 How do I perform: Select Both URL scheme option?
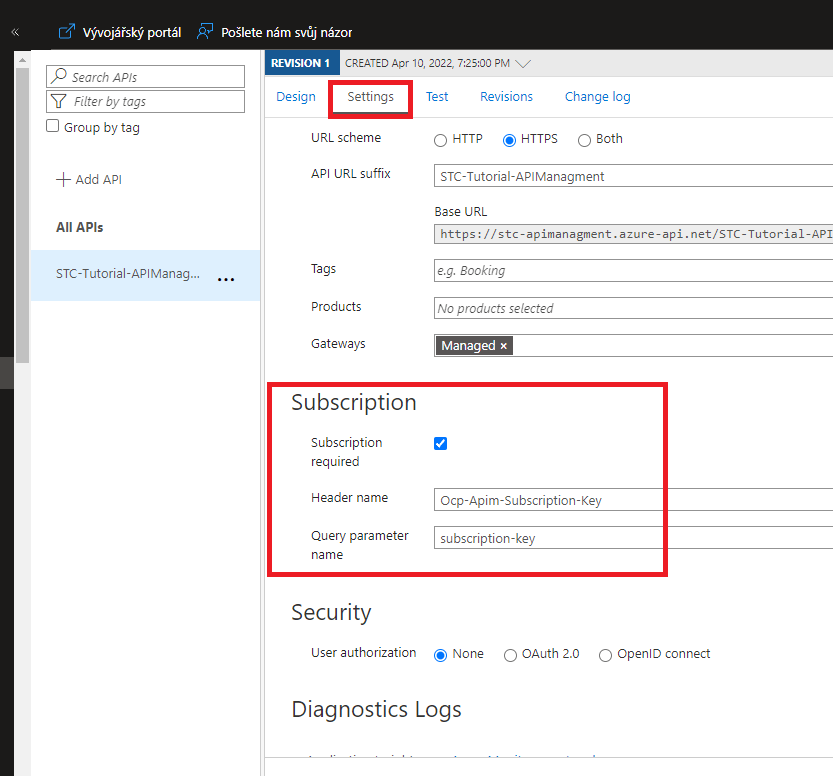584,140
